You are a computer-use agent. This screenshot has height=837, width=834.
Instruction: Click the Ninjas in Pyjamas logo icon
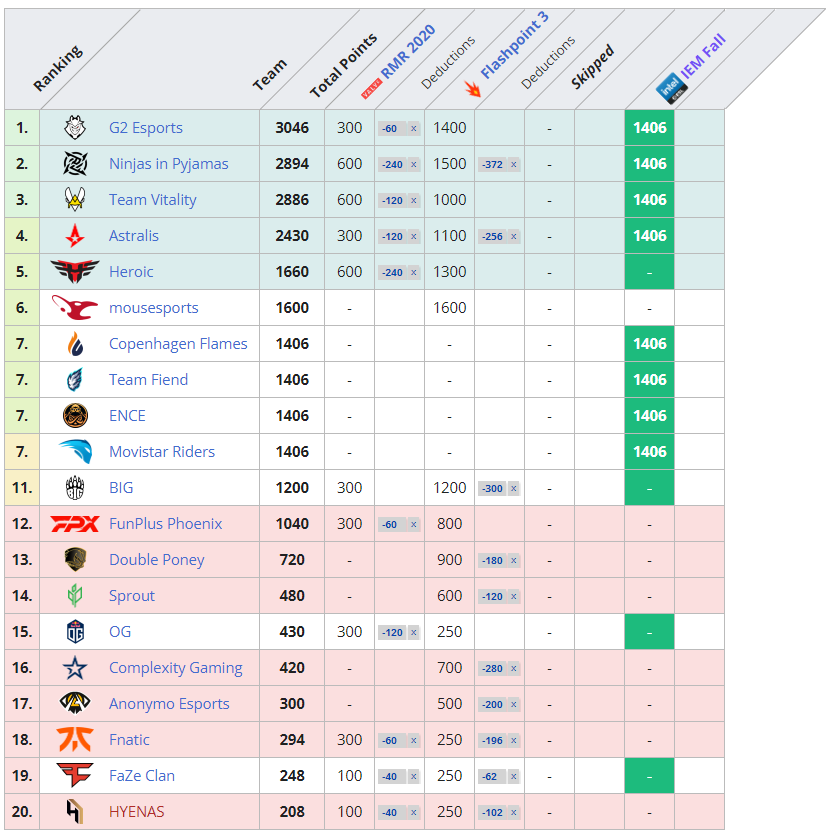(75, 163)
